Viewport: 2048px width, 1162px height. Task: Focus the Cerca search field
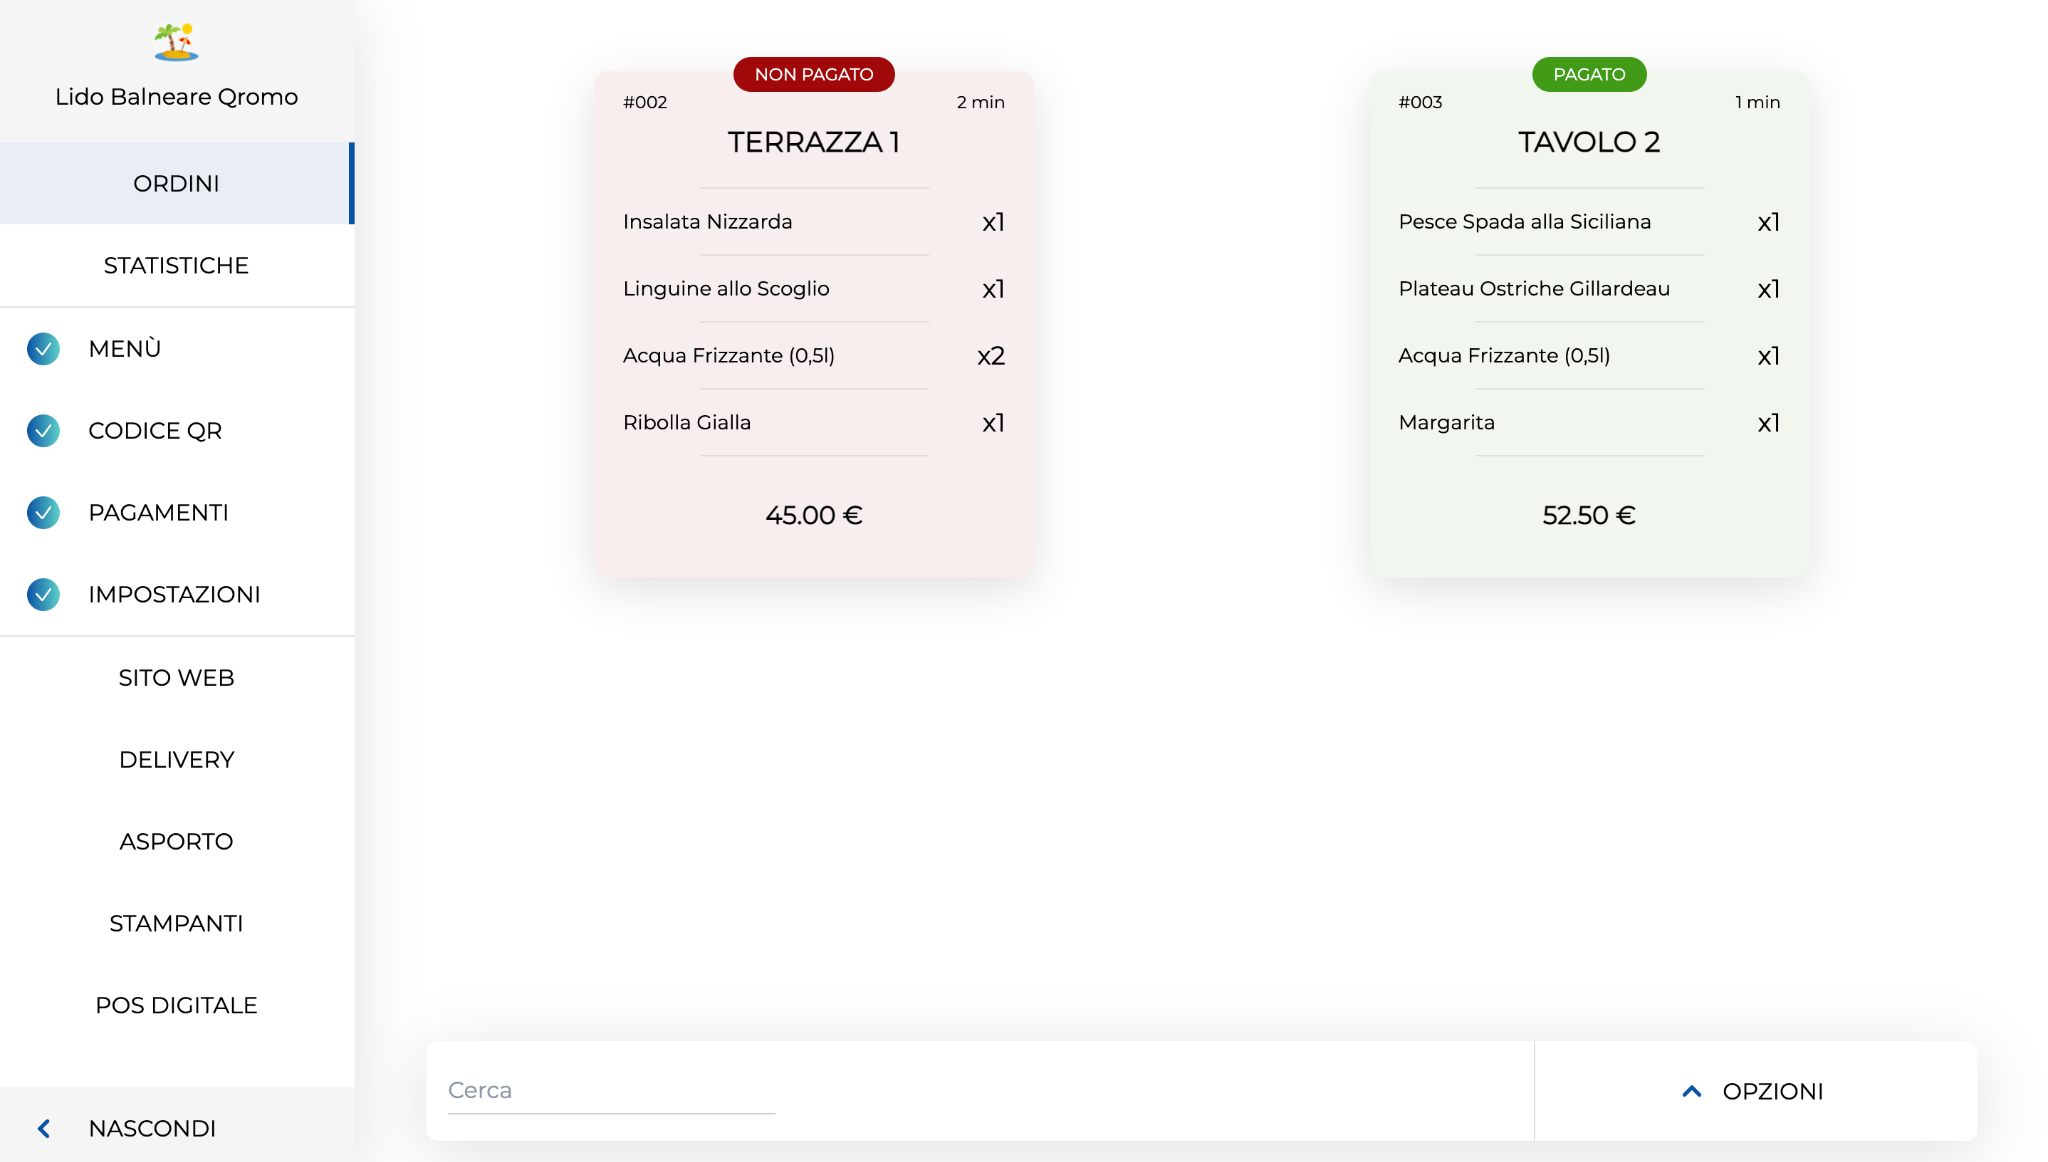click(611, 1090)
